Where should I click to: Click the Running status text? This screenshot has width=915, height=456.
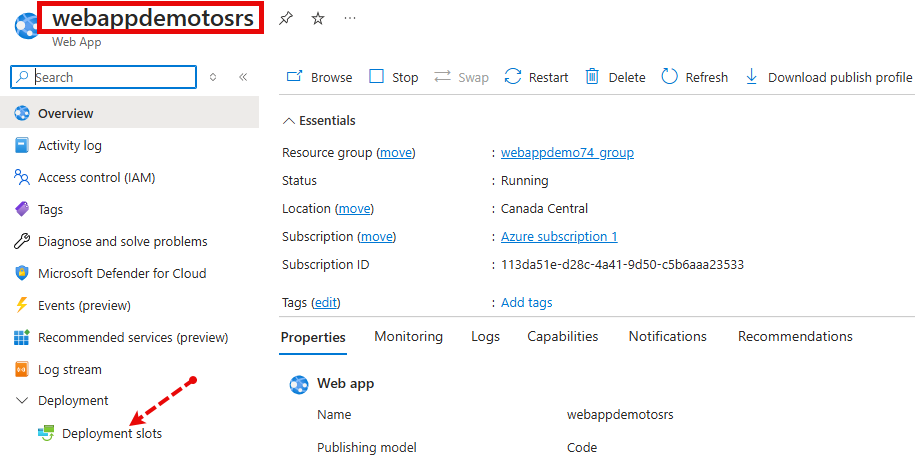(x=525, y=180)
